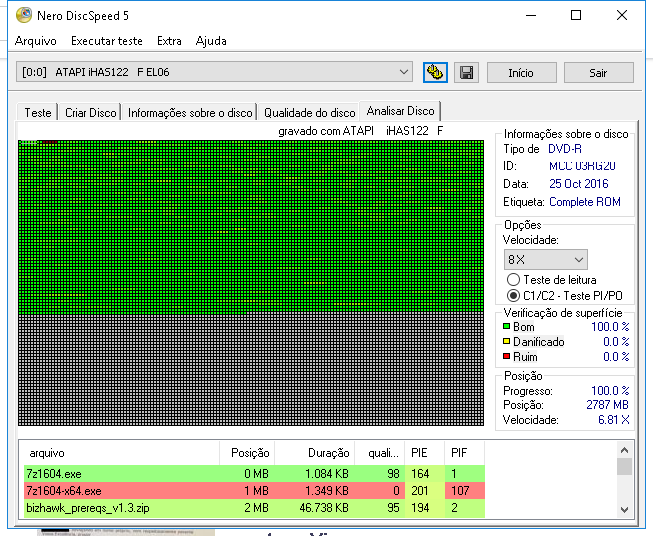Click the Bom 100.0 % percentage value

(610, 327)
